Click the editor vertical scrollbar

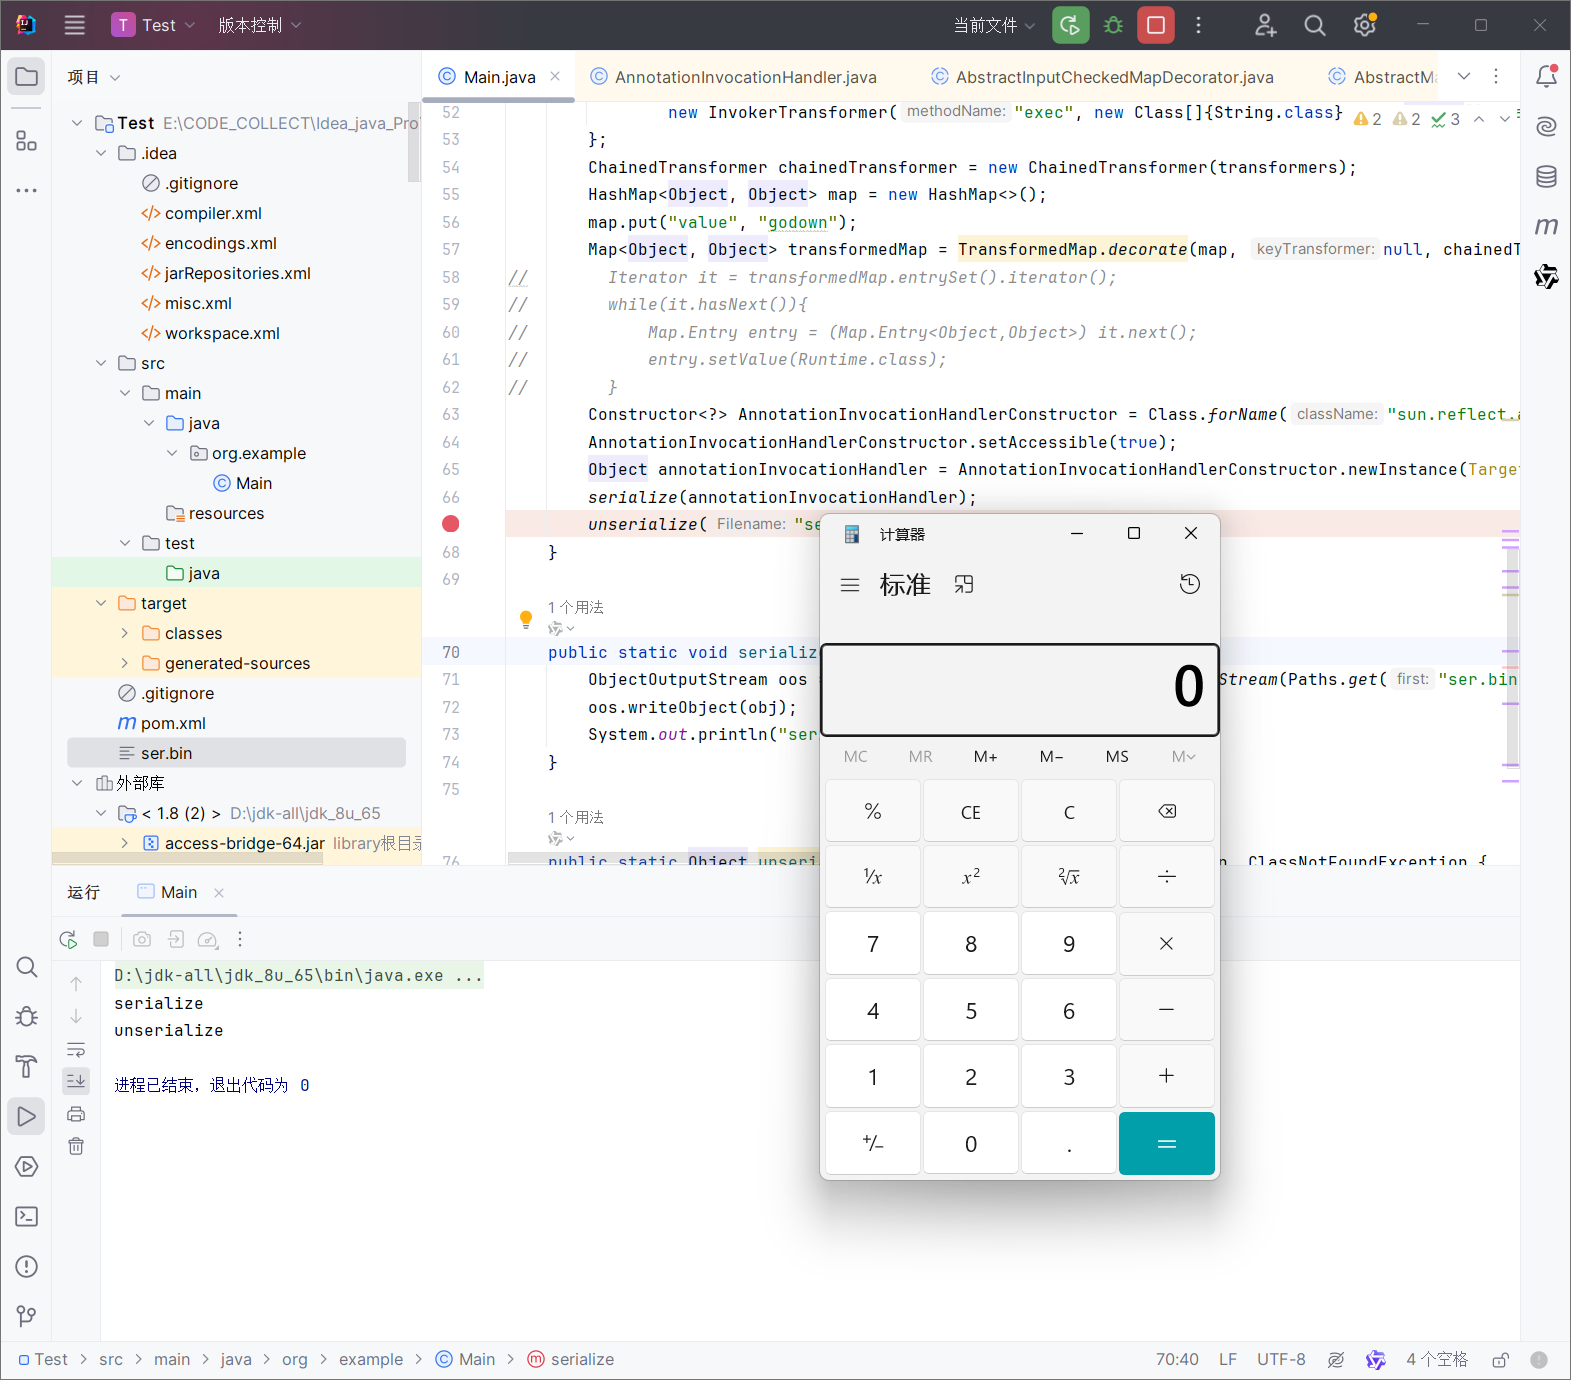[x=1512, y=660]
